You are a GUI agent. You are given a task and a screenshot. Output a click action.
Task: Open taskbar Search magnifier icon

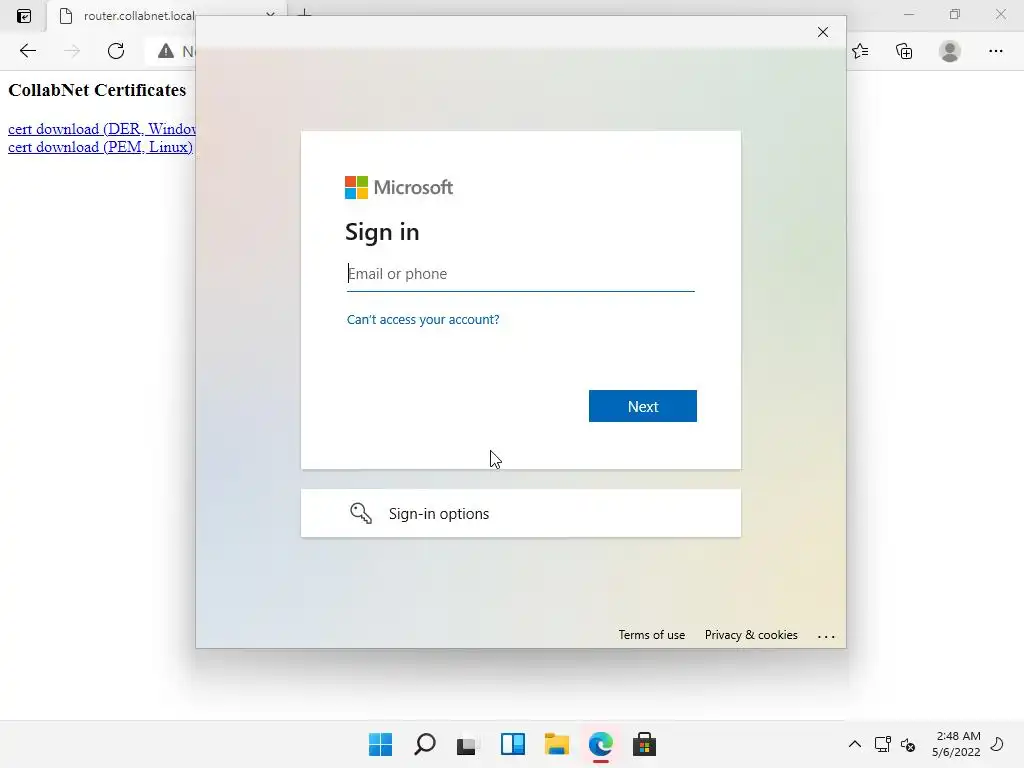coord(424,744)
